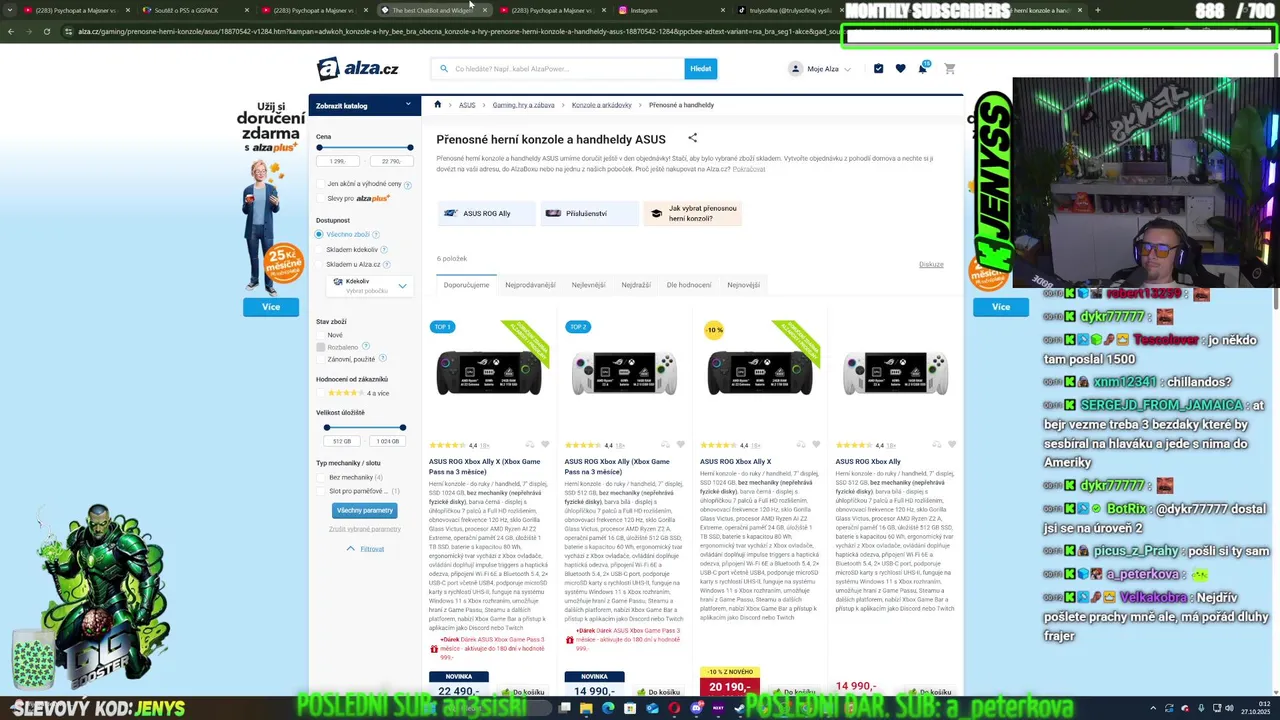1280x720 pixels.
Task: Expand the Moje Alza chevron
Action: (x=848, y=69)
